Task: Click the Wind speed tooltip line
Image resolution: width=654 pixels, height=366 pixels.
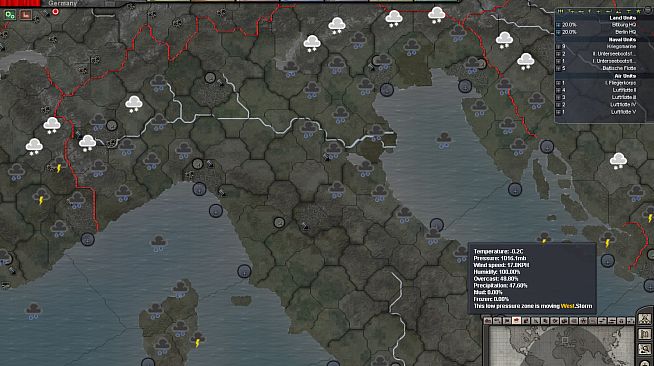Action: [x=502, y=265]
